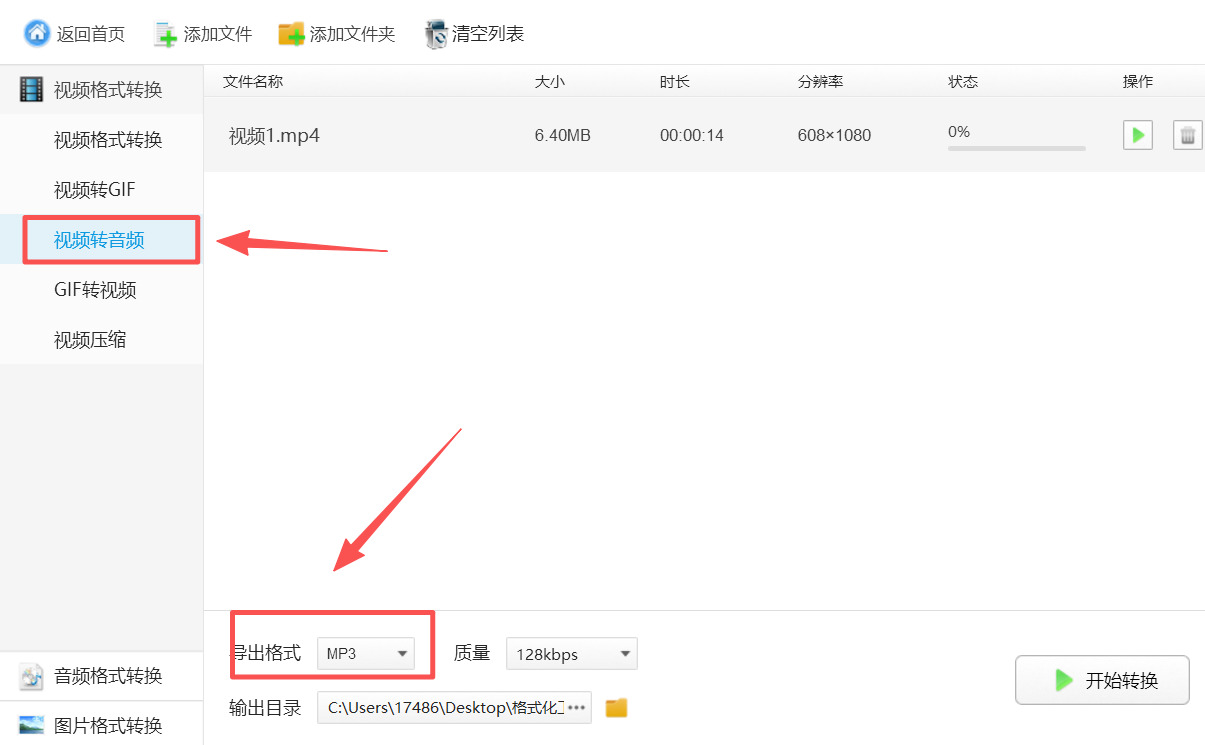Click the 开始转换 button

pos(1102,680)
